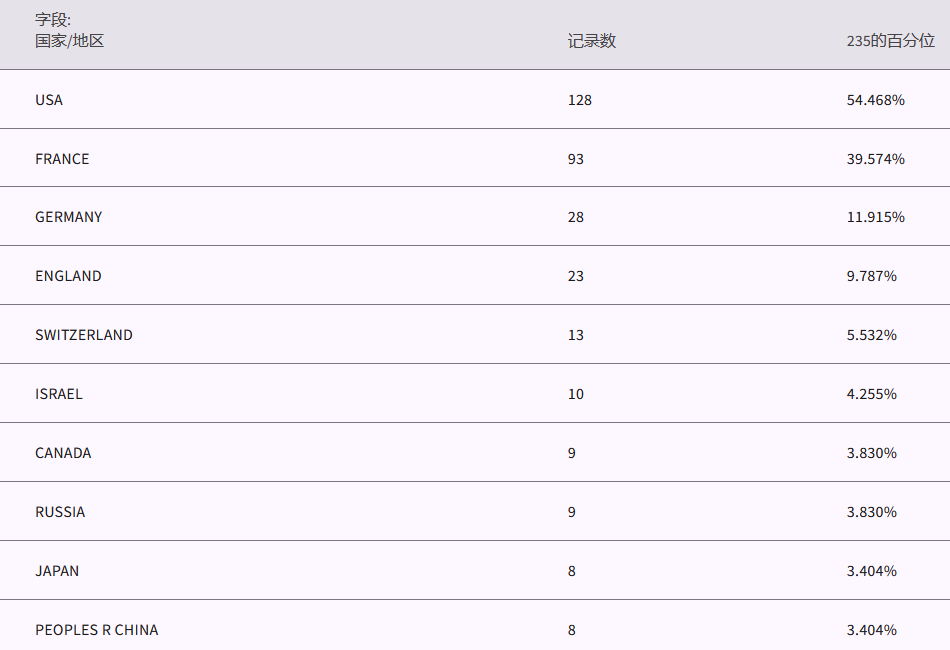This screenshot has width=950, height=650.
Task: Select the USA country entry
Action: (49, 100)
